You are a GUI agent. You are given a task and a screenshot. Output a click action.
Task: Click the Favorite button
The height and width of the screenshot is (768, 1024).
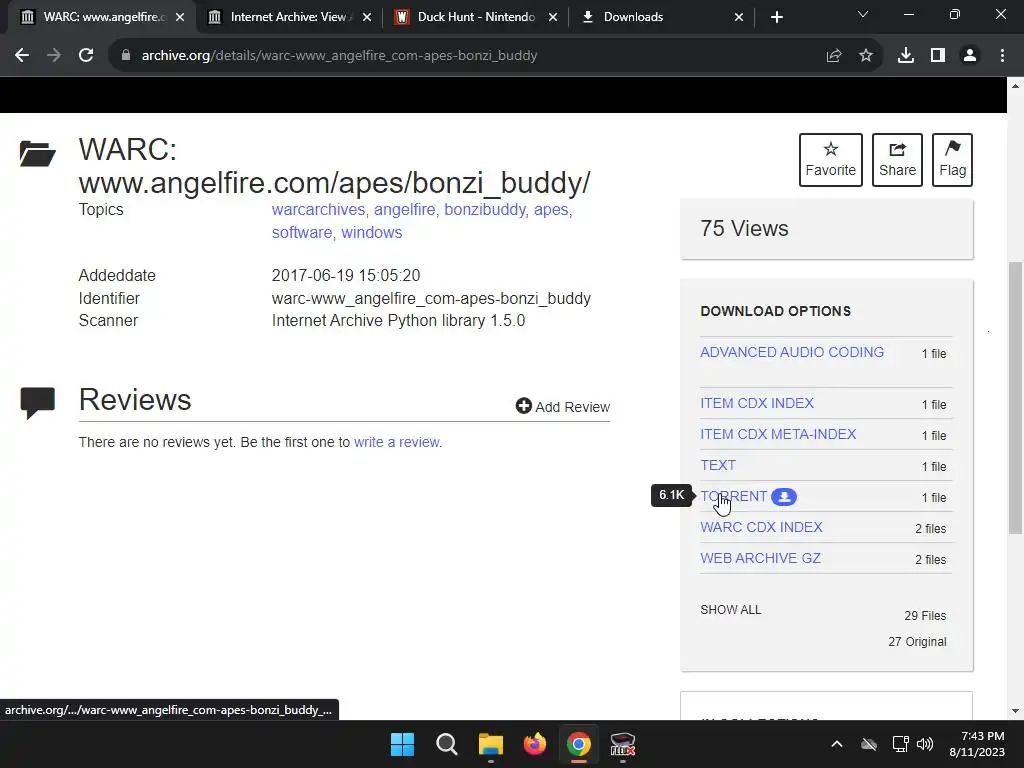point(831,160)
